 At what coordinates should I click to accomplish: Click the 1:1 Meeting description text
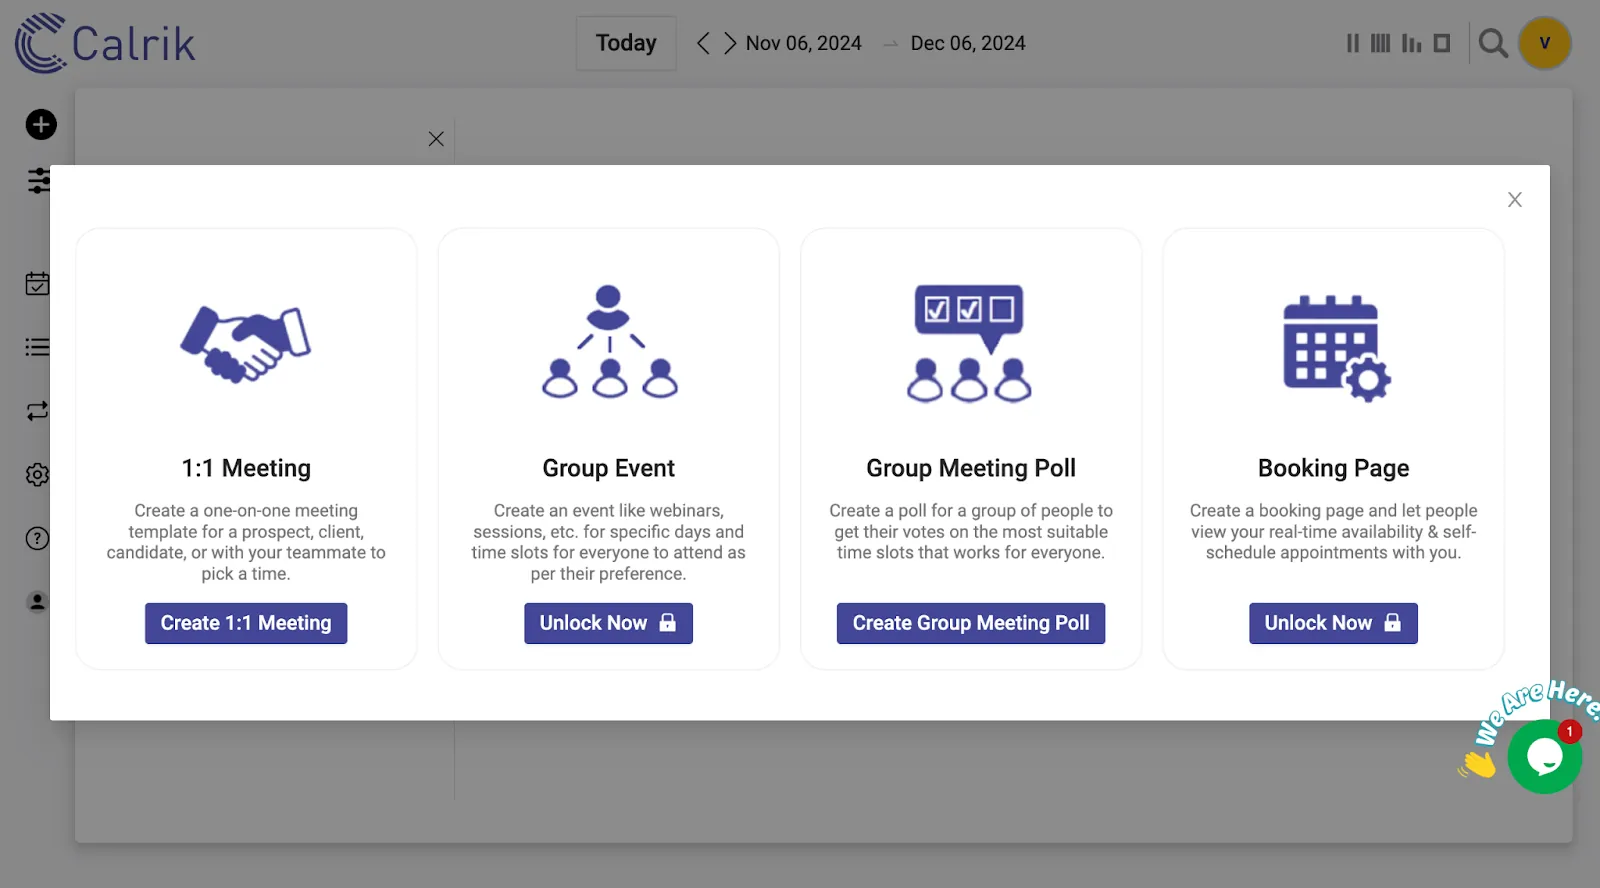[246, 542]
